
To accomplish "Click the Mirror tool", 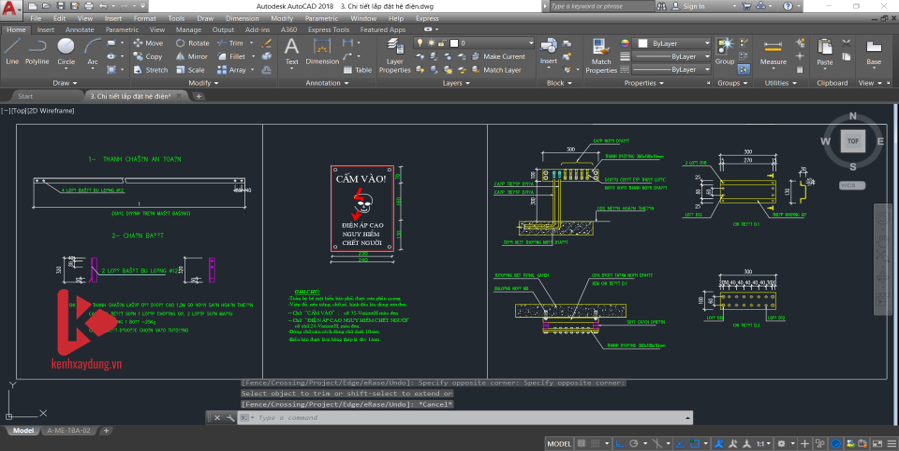I will pyautogui.click(x=191, y=56).
